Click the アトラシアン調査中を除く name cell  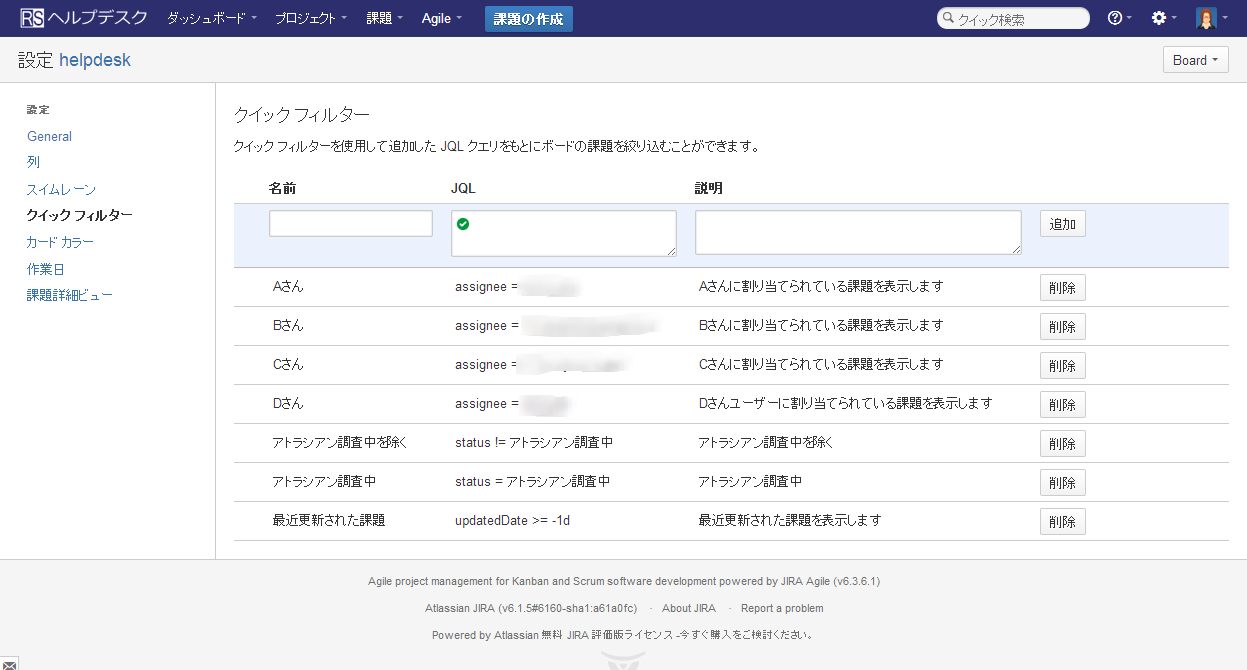pyautogui.click(x=340, y=443)
